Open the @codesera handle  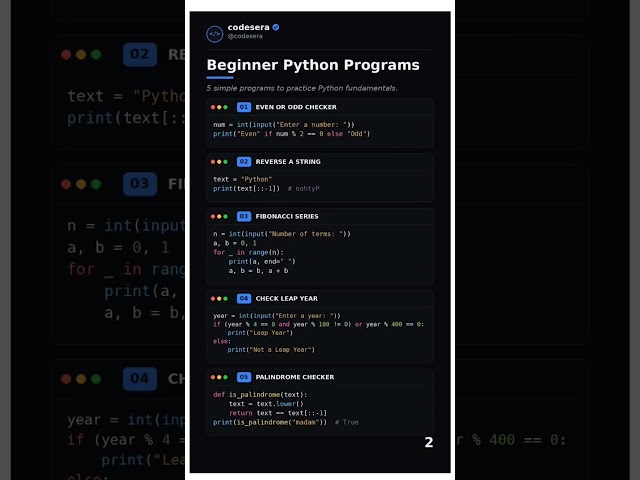(x=245, y=36)
